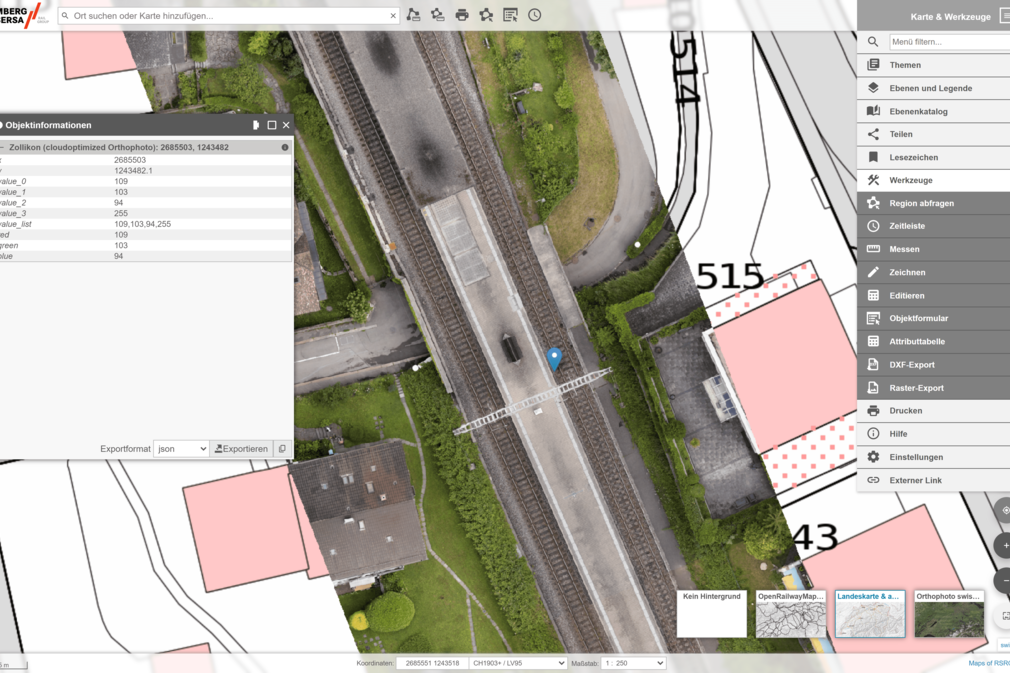
Task: Click the Ort suchen search input field
Action: click(220, 15)
